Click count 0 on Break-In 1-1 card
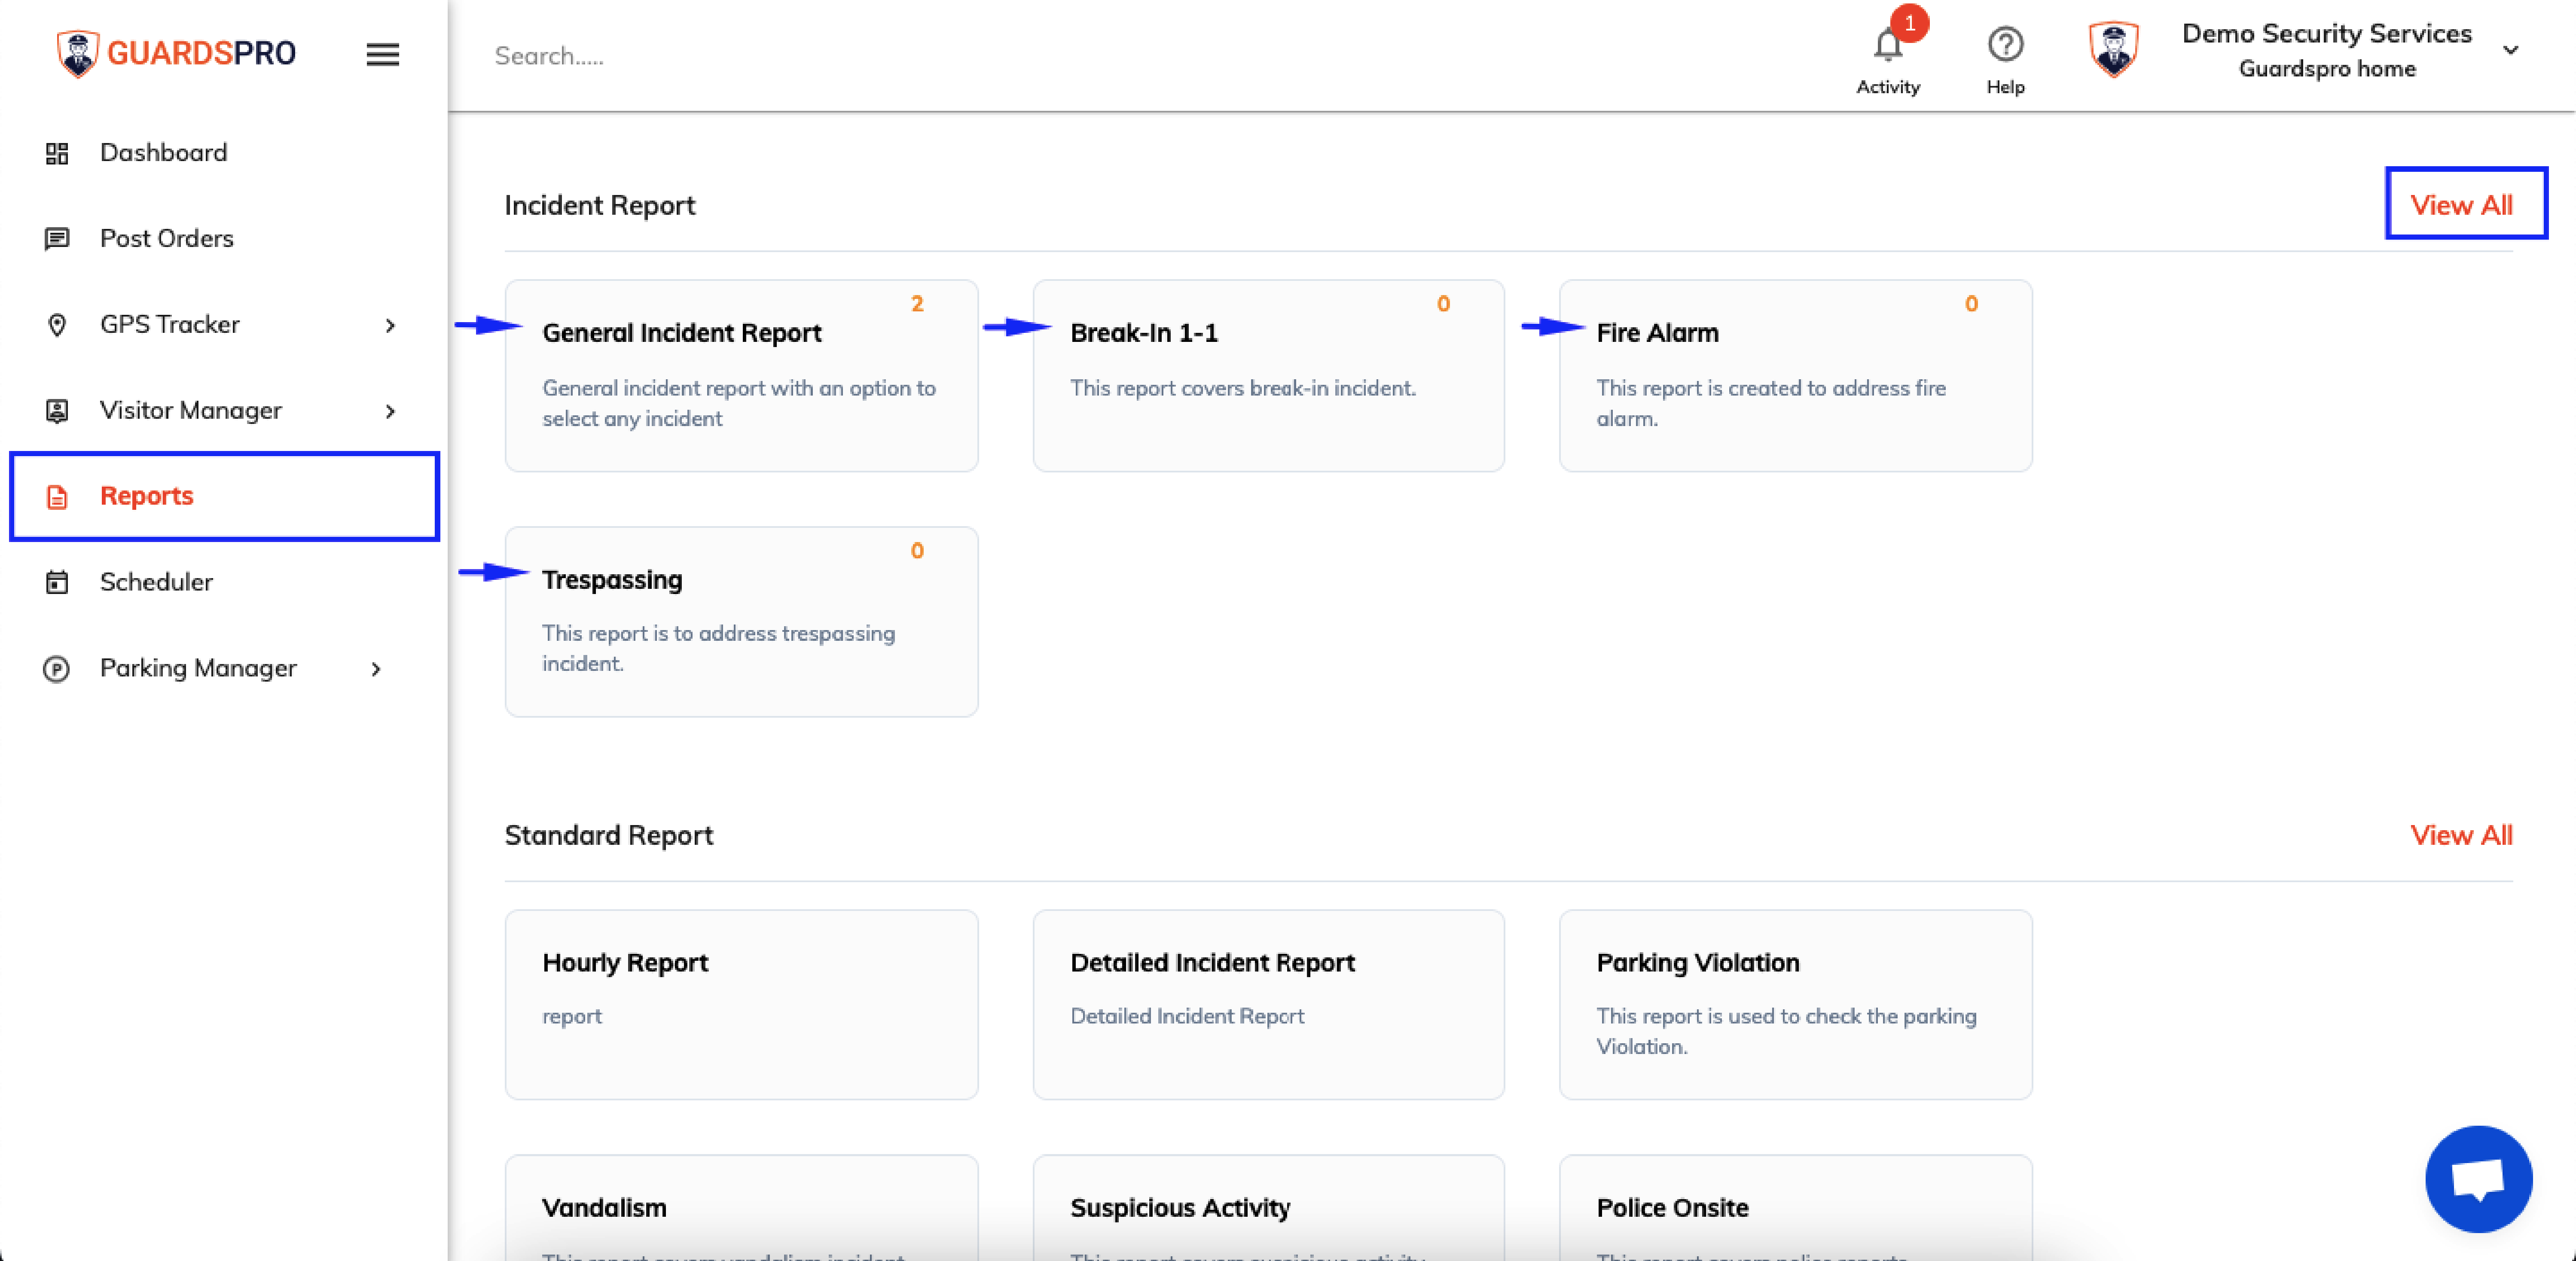This screenshot has width=2576, height=1261. pos(1443,304)
